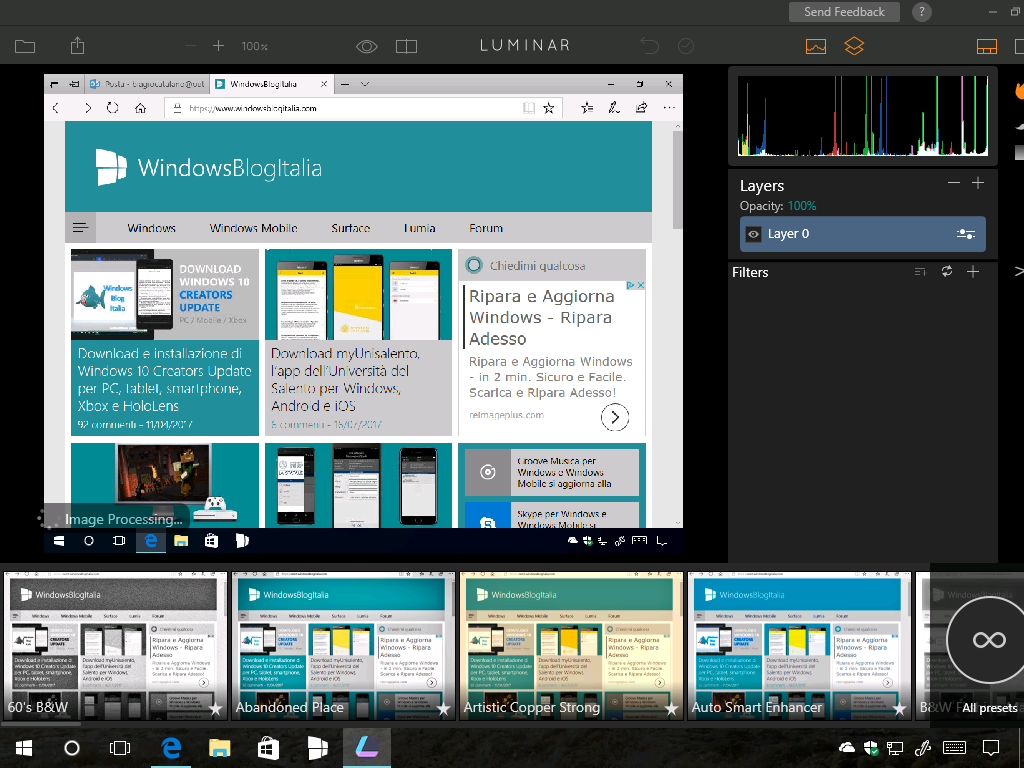The image size is (1024, 768).
Task: Apply the 60's B&W preset
Action: point(116,646)
